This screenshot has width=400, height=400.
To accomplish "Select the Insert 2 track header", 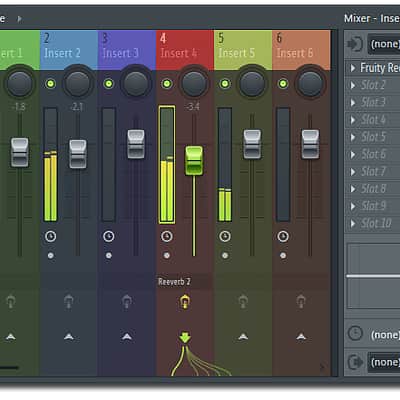I will tap(69, 50).
